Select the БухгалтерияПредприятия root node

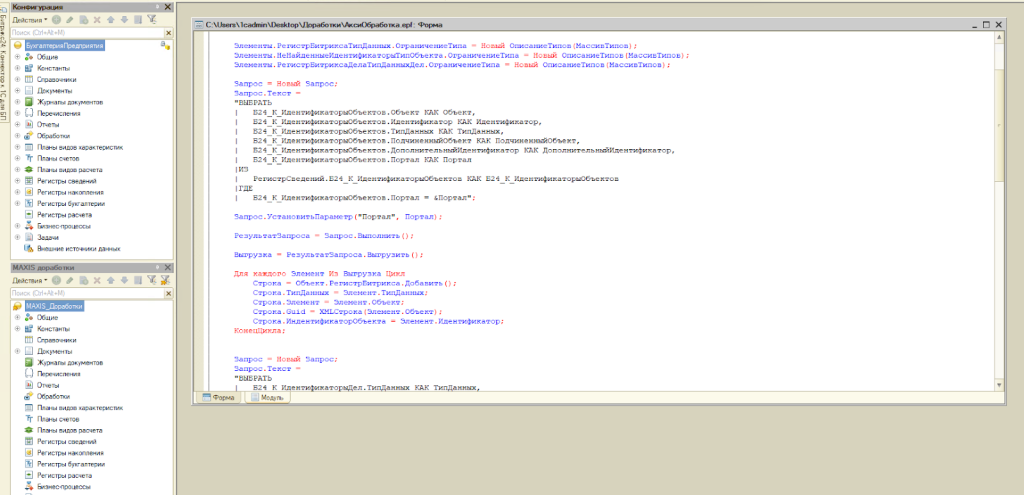point(65,45)
